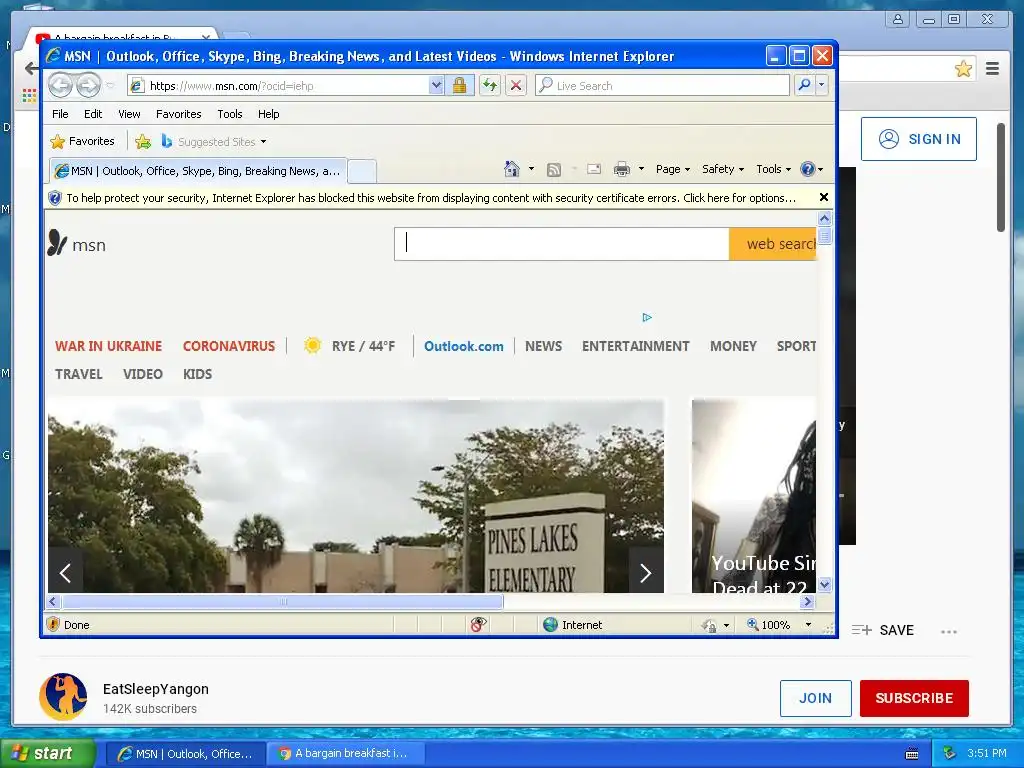Click the Internet security zone indicator
Viewport: 1024px width, 768px height.
pos(573,625)
